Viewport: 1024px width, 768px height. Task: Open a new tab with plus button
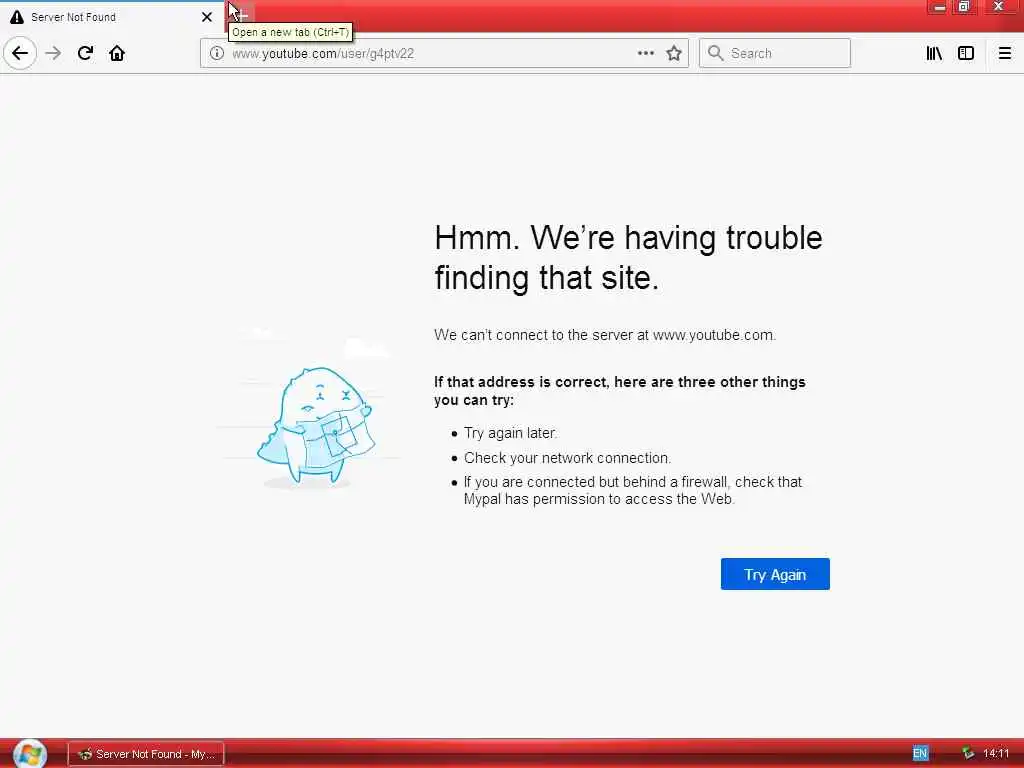(240, 14)
